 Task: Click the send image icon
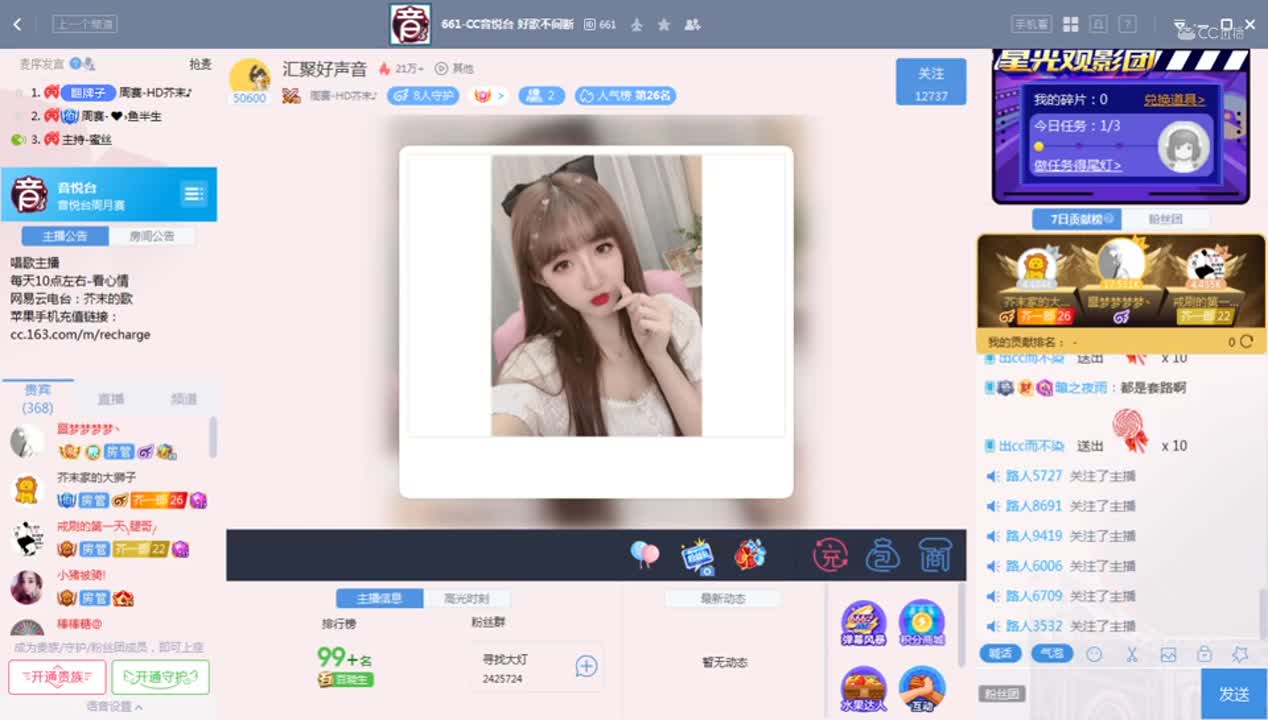tap(1168, 654)
